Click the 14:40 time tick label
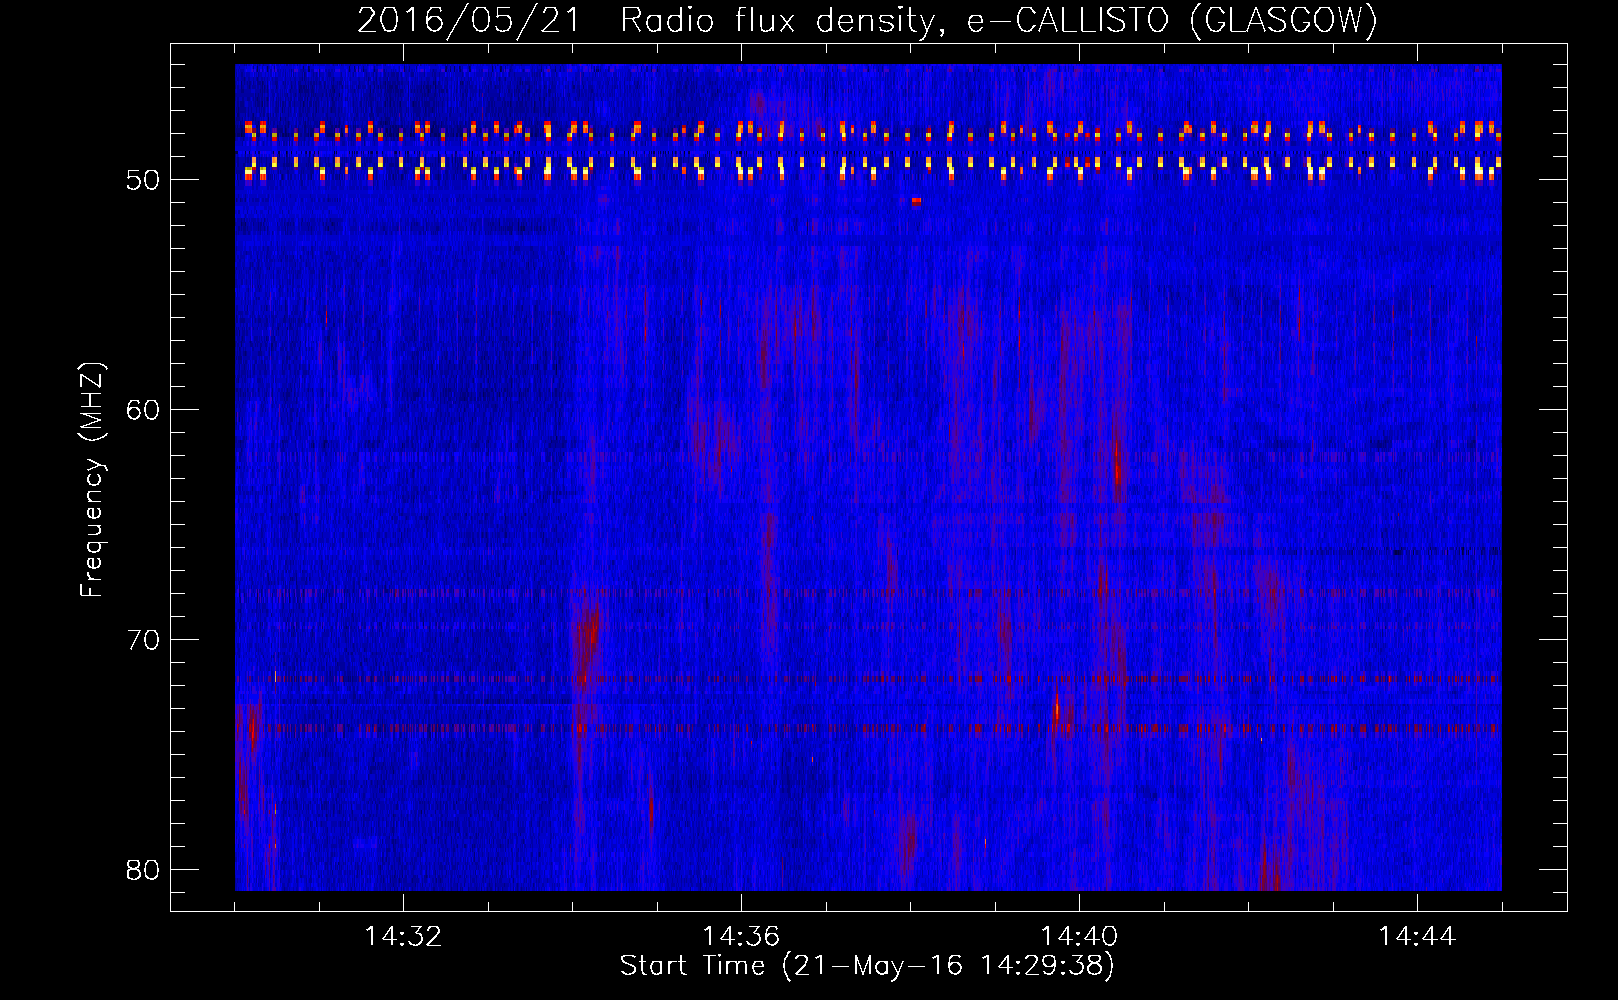 coord(1079,936)
